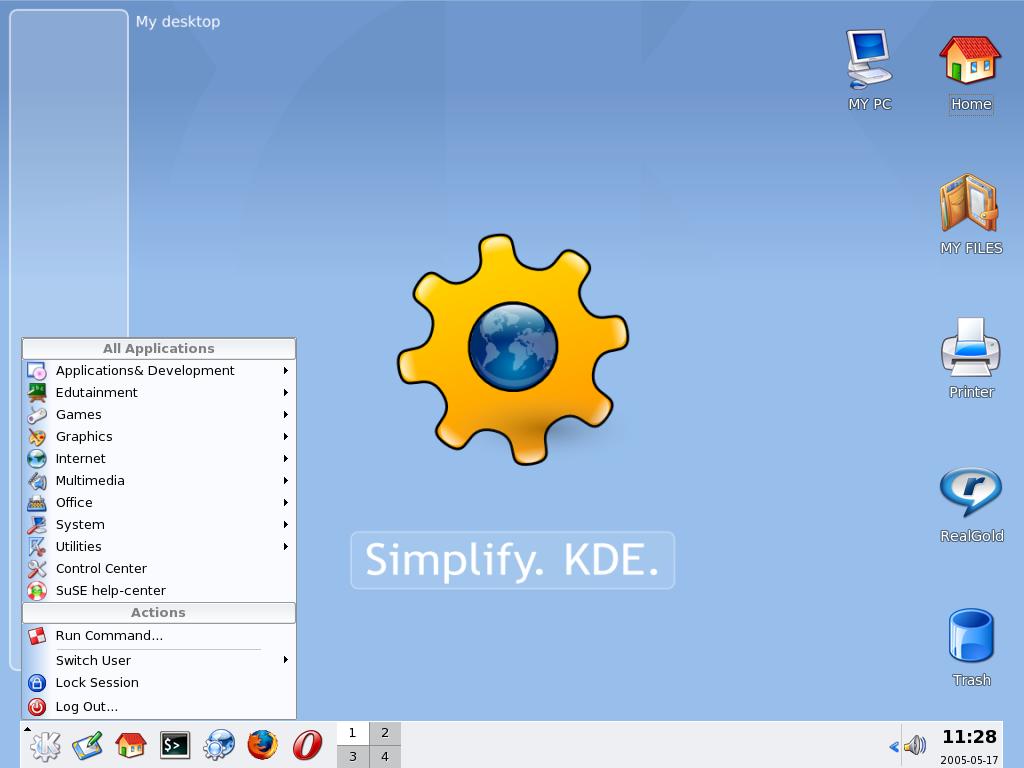
Task: Click the Multimedia speaker icon in menu
Action: (x=37, y=481)
